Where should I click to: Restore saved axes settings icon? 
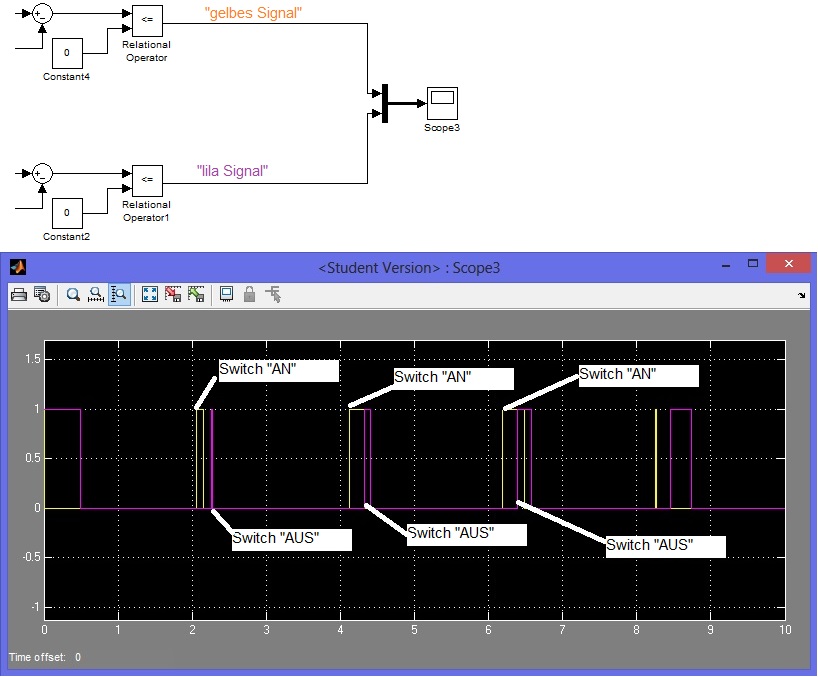[x=196, y=294]
